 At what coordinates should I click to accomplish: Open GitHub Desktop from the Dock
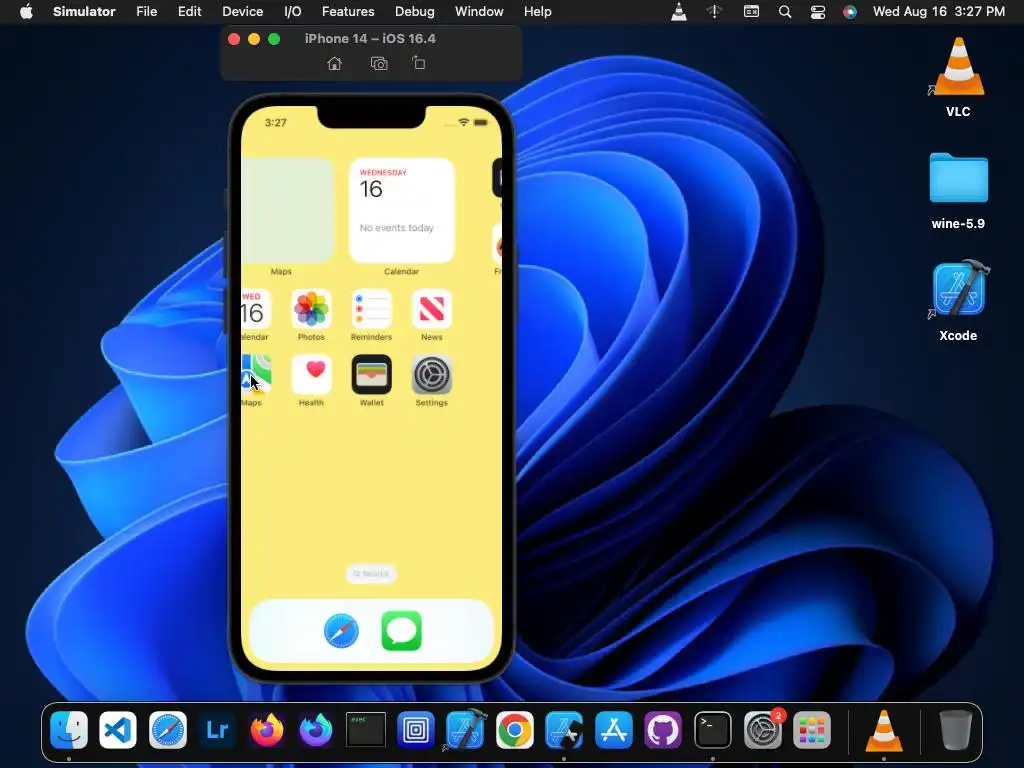[x=663, y=729]
